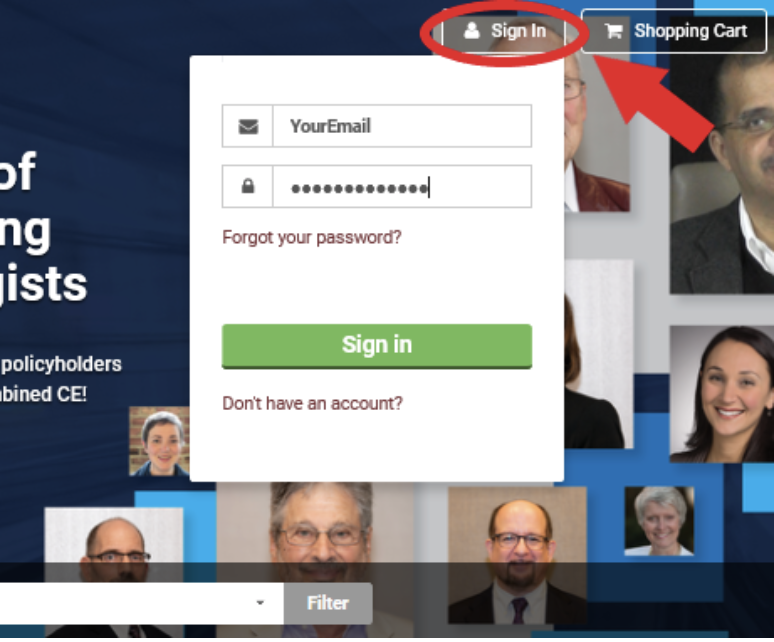Select the man in dark jacket photo

(x=722, y=173)
